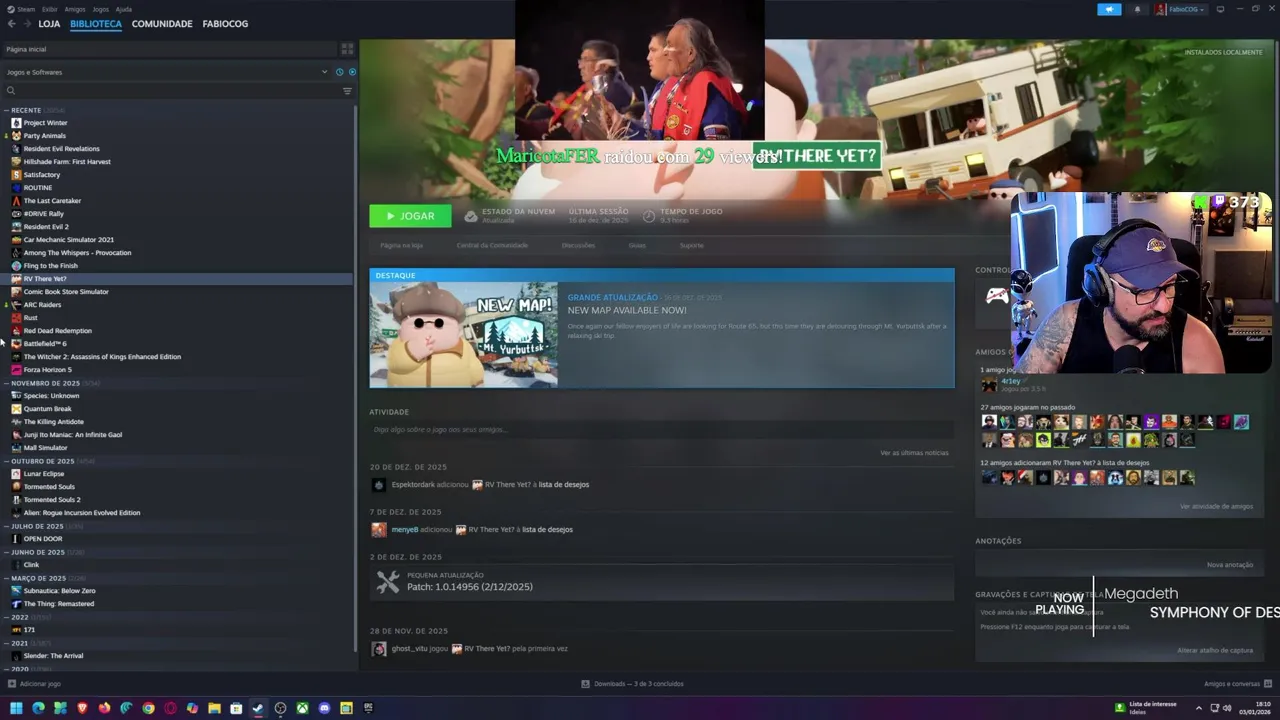
Task: Select Quantum Break in the library list
Action: coord(47,409)
